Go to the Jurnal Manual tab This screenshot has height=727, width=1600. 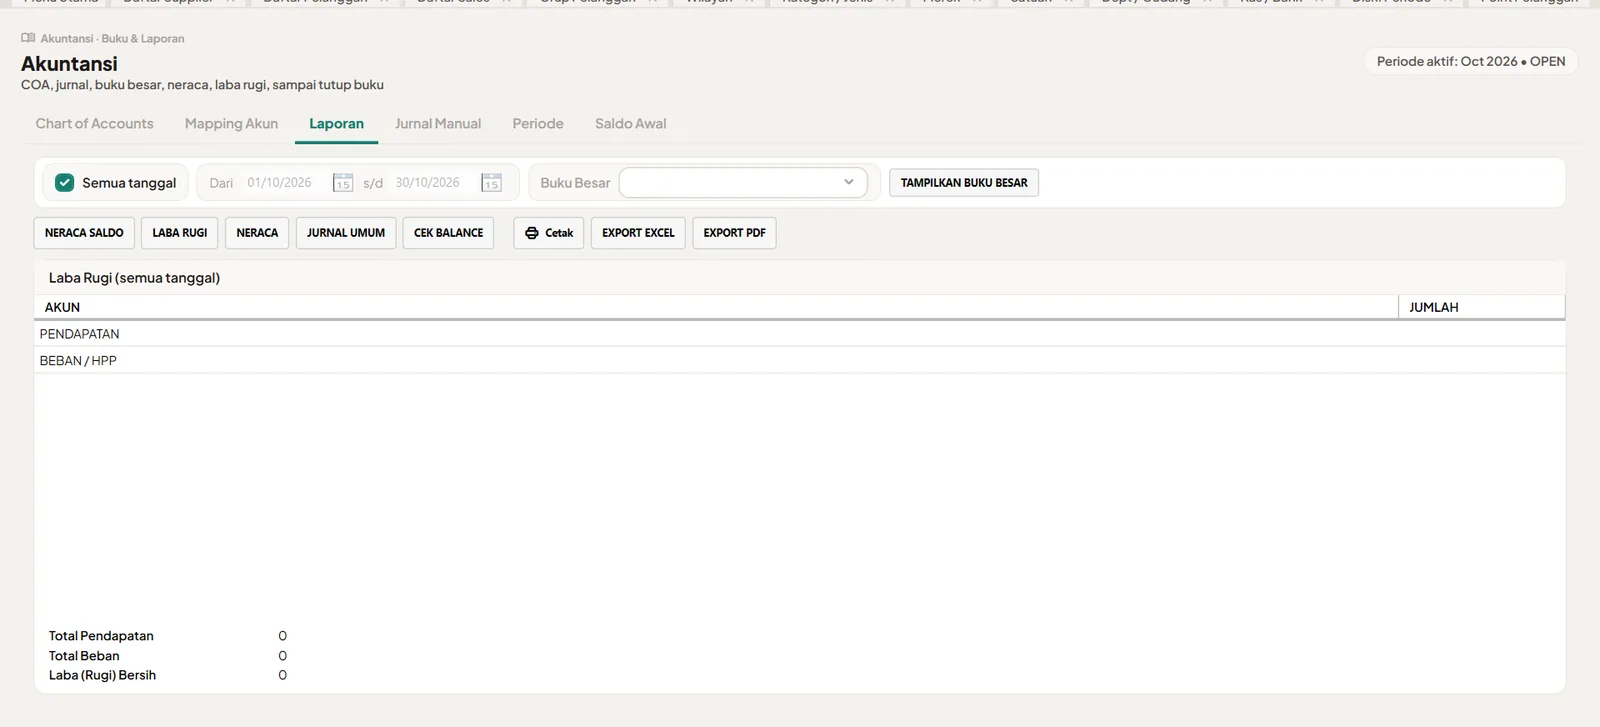[438, 124]
